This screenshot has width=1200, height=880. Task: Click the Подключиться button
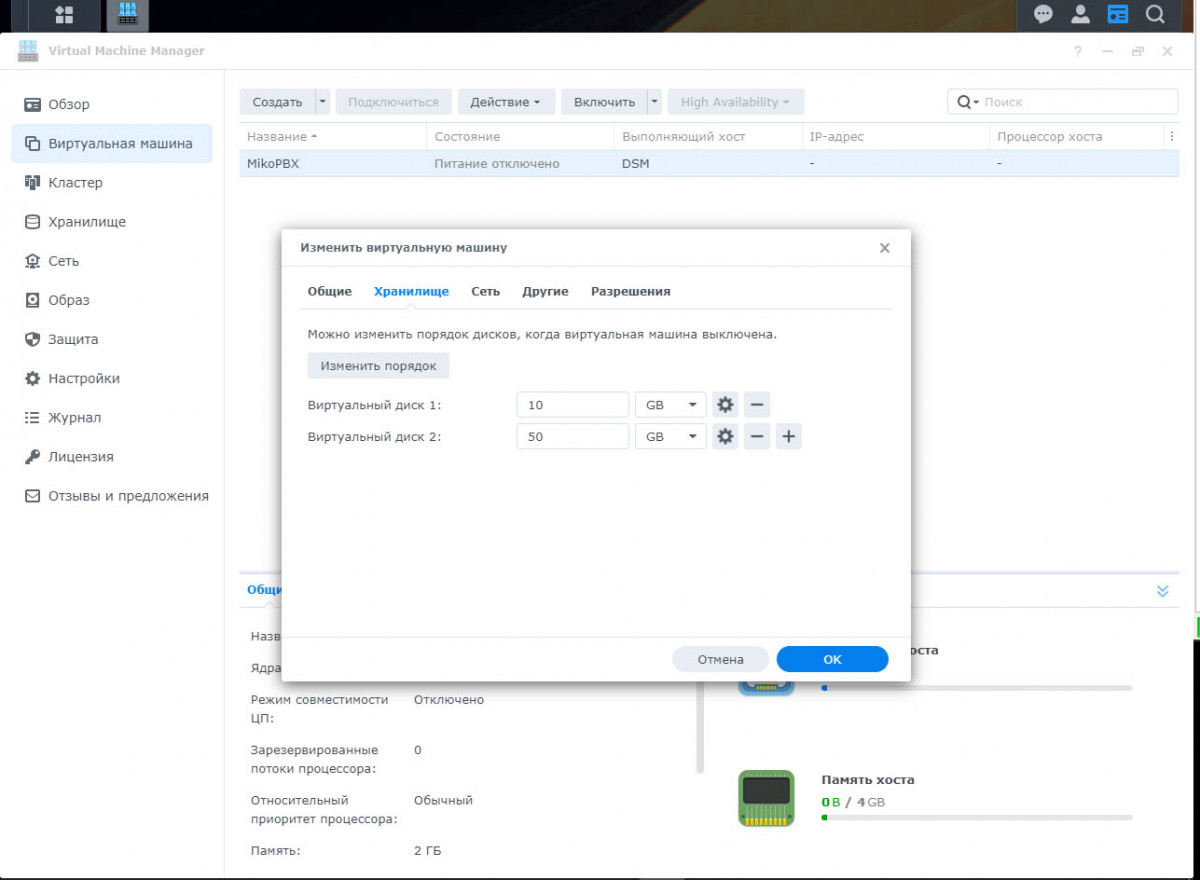point(393,102)
